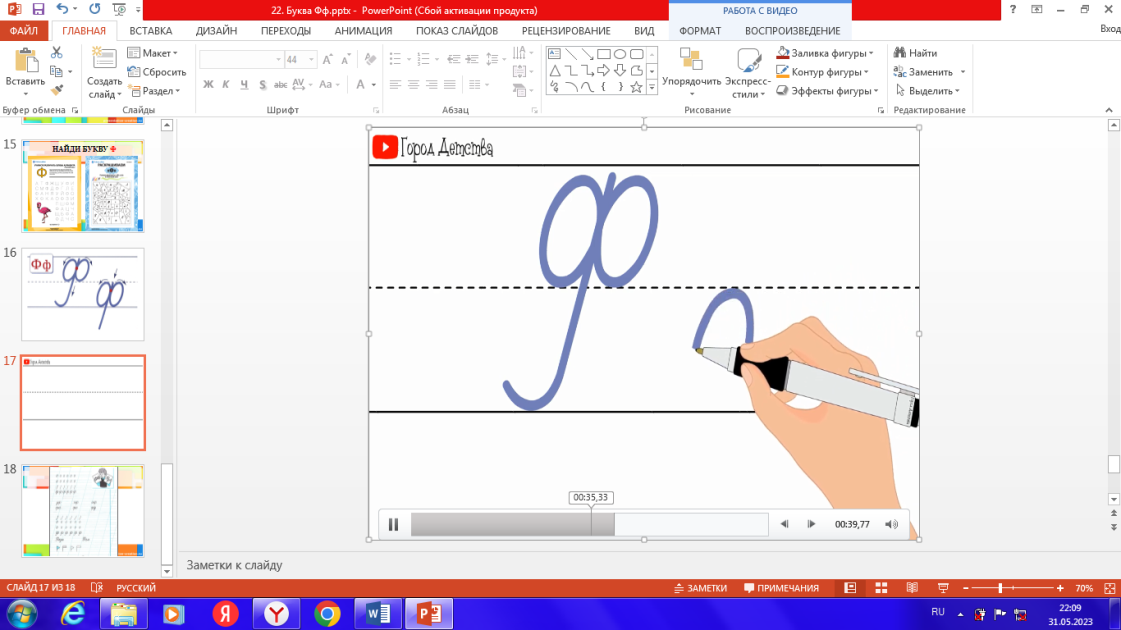
Task: Switch to normal view in status bar
Action: pos(850,588)
